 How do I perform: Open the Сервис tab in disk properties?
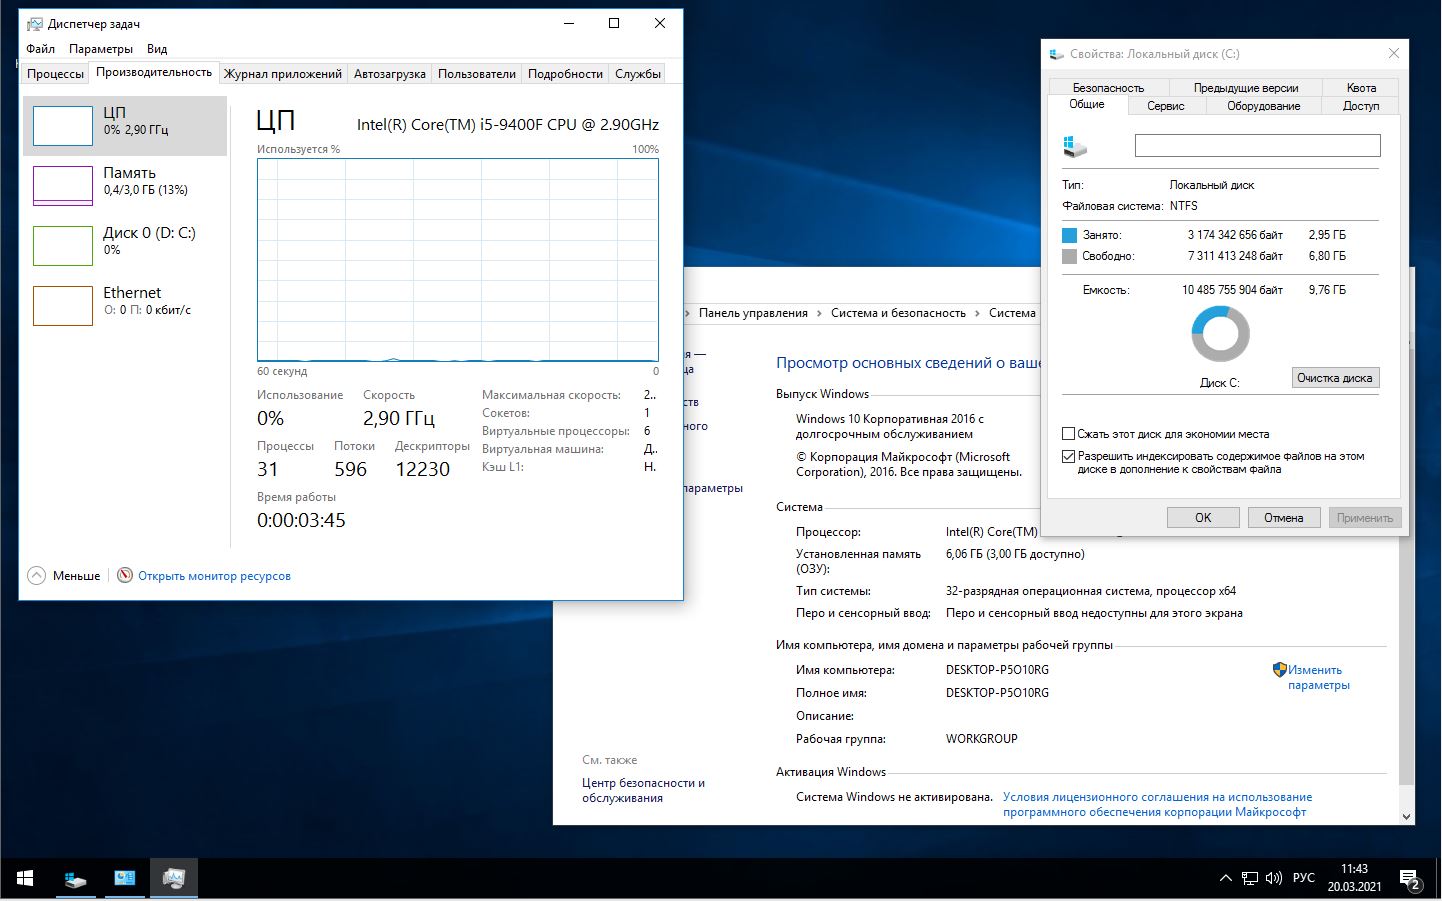click(x=1166, y=105)
